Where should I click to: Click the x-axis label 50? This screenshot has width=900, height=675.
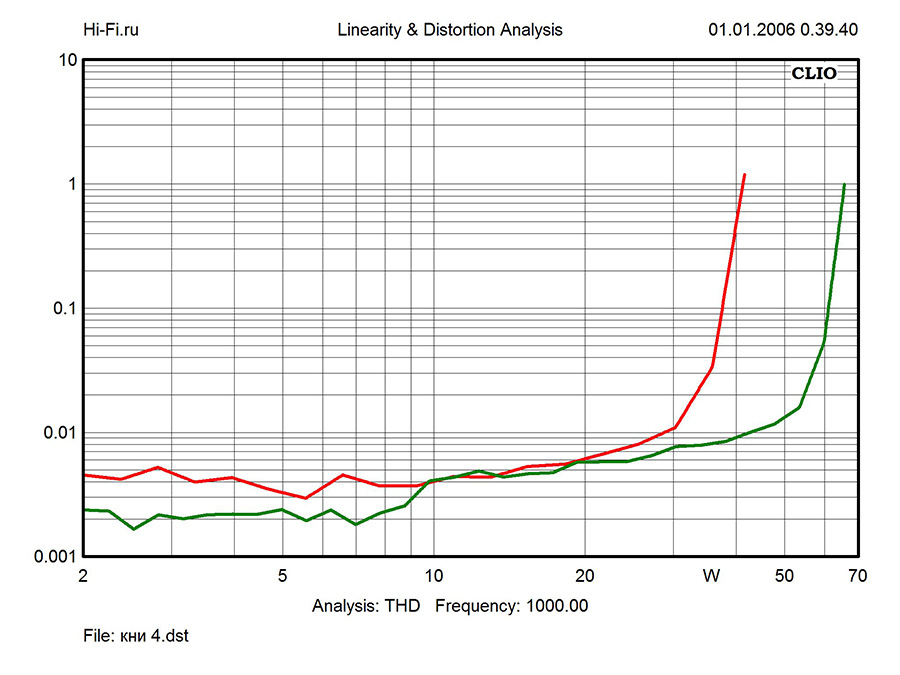784,576
